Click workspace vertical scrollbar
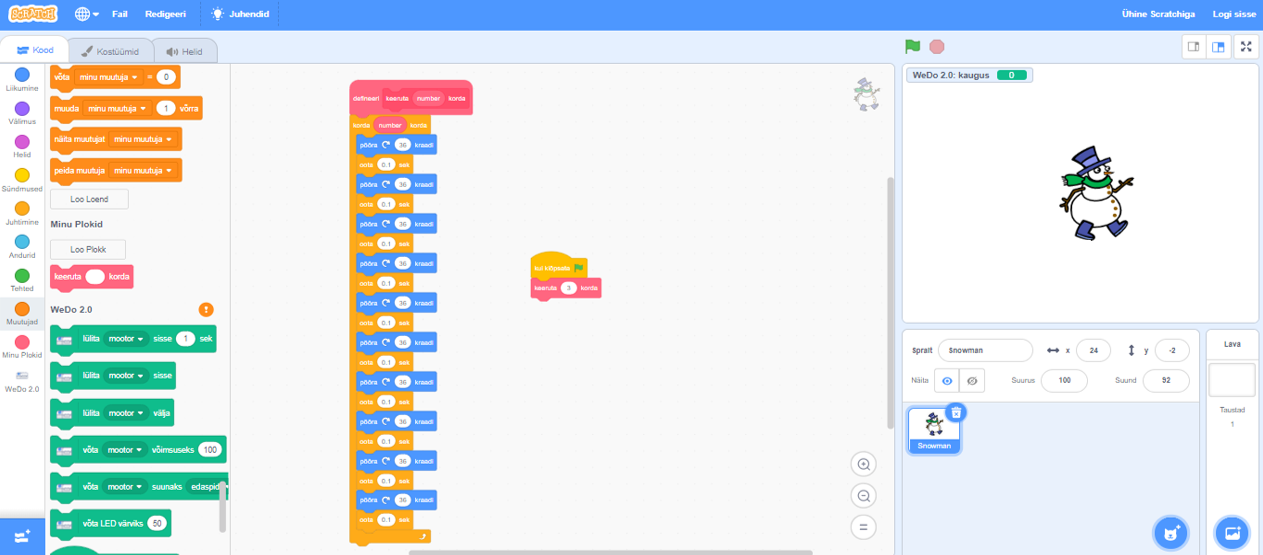The width and height of the screenshot is (1263, 555). [890, 303]
